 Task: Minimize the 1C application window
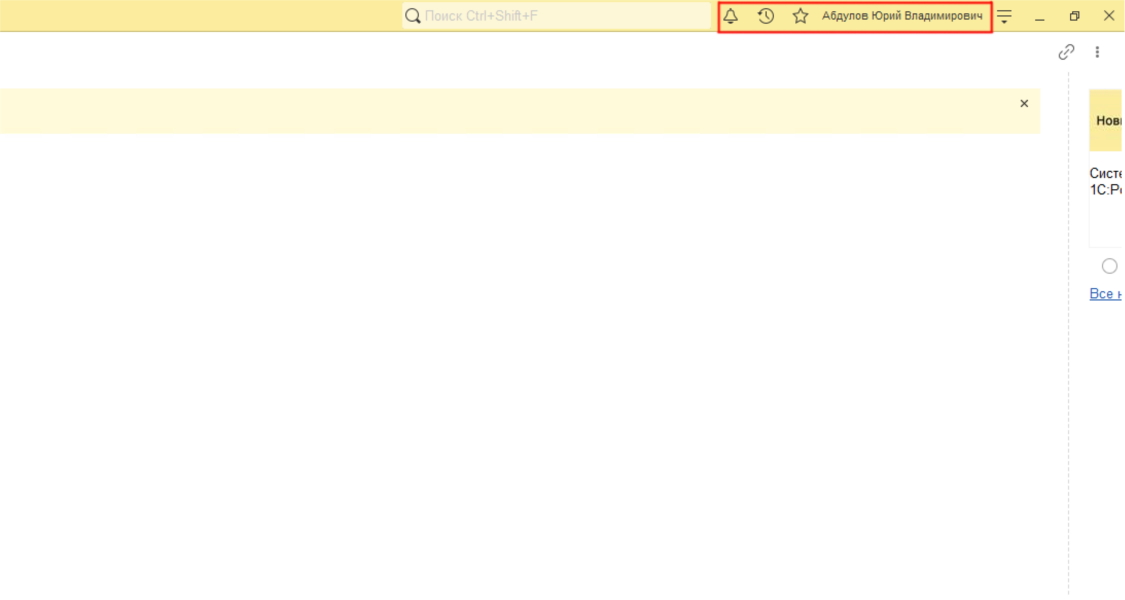(x=1040, y=17)
